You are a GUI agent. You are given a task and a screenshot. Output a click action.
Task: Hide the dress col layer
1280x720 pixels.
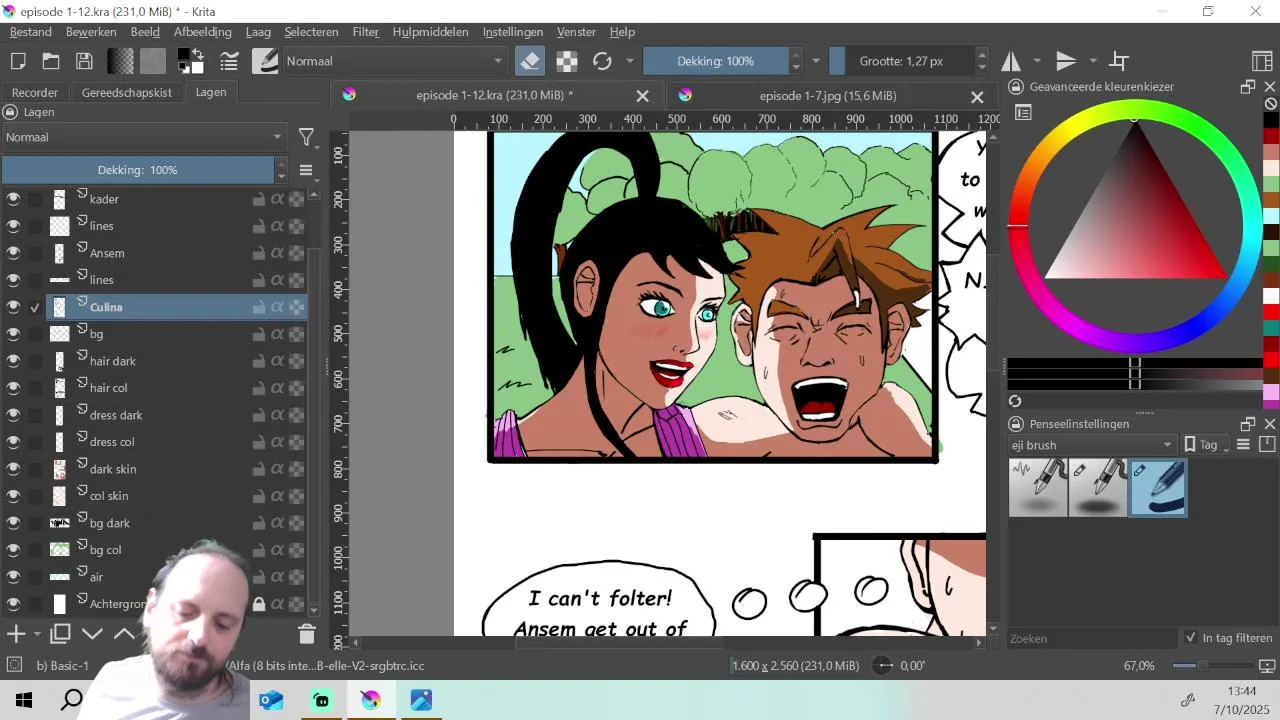[x=13, y=442]
